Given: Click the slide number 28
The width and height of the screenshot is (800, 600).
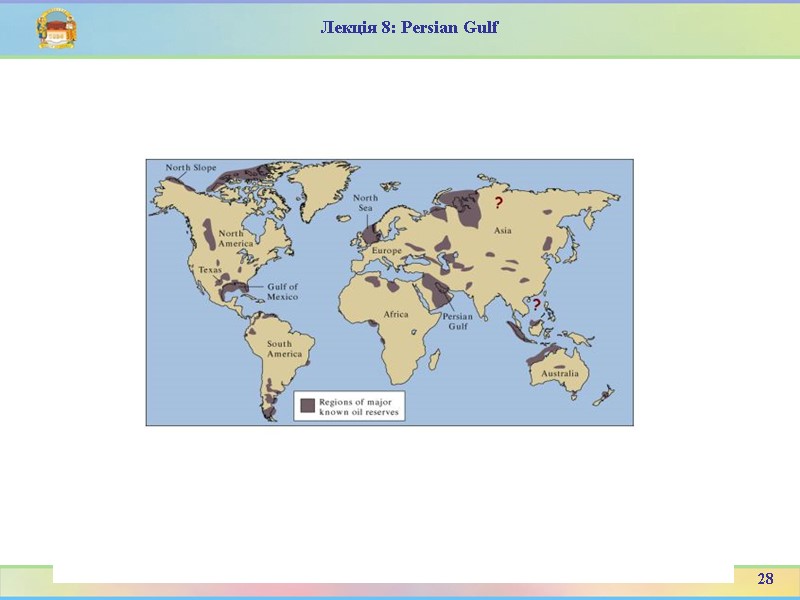Looking at the screenshot, I should pyautogui.click(x=765, y=579).
